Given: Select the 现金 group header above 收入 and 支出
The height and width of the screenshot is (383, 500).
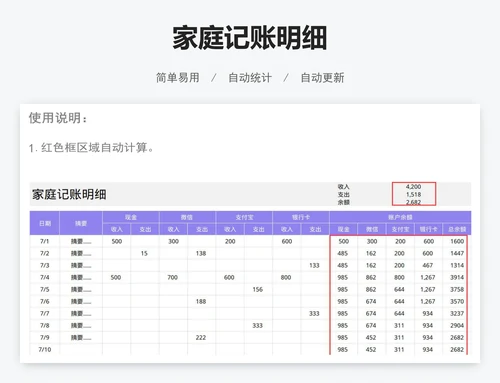Looking at the screenshot, I should (x=131, y=217).
